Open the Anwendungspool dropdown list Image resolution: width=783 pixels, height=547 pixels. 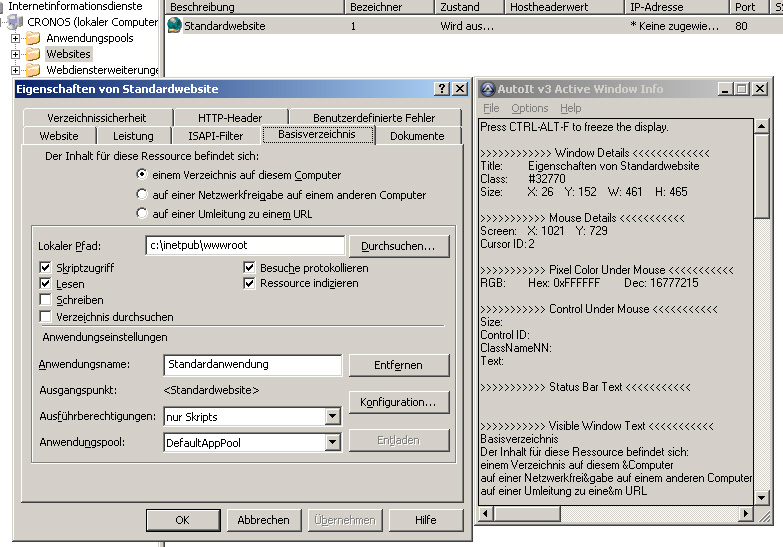332,442
